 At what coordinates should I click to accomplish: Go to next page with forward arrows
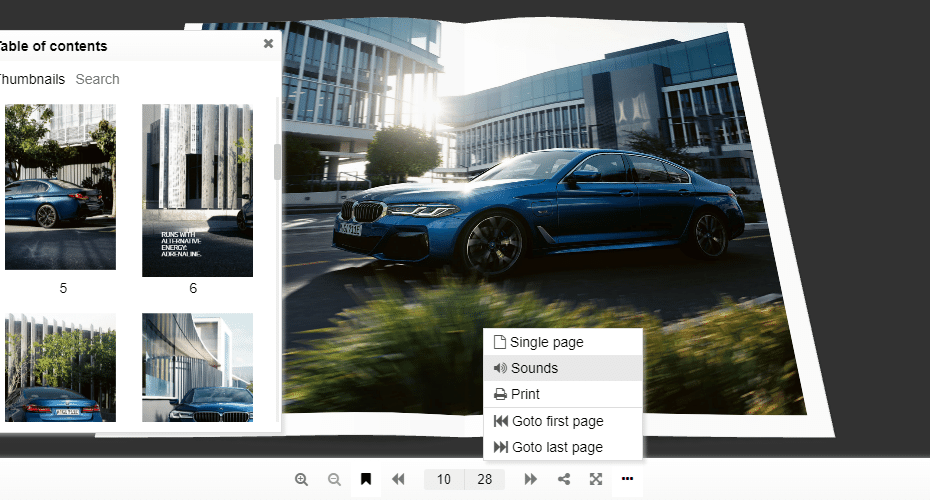coord(531,479)
